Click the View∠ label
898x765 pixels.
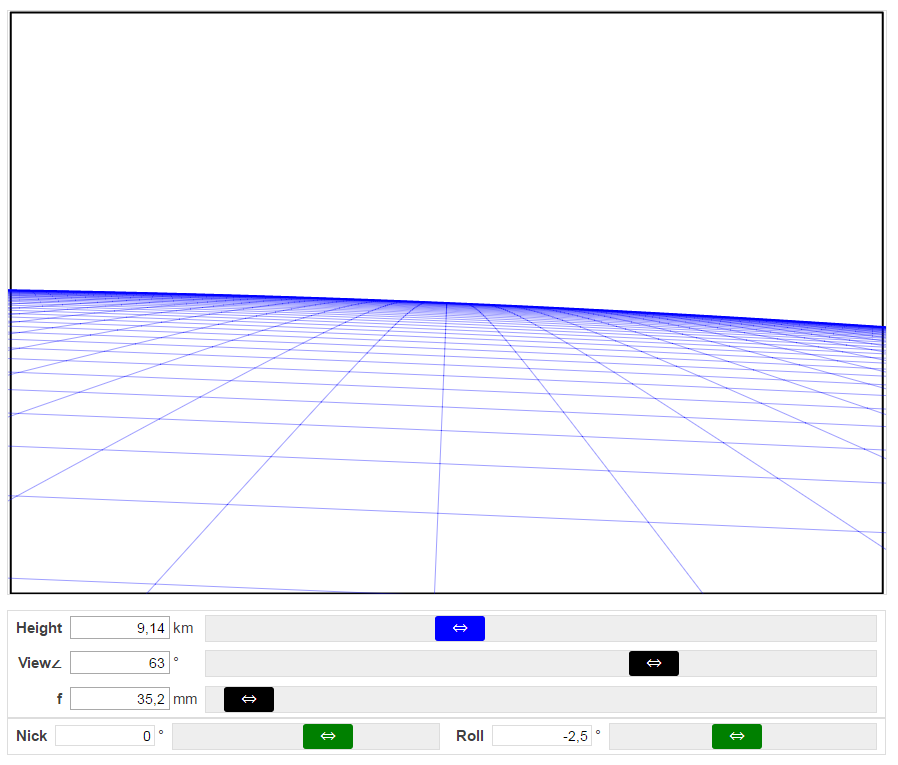pos(40,663)
